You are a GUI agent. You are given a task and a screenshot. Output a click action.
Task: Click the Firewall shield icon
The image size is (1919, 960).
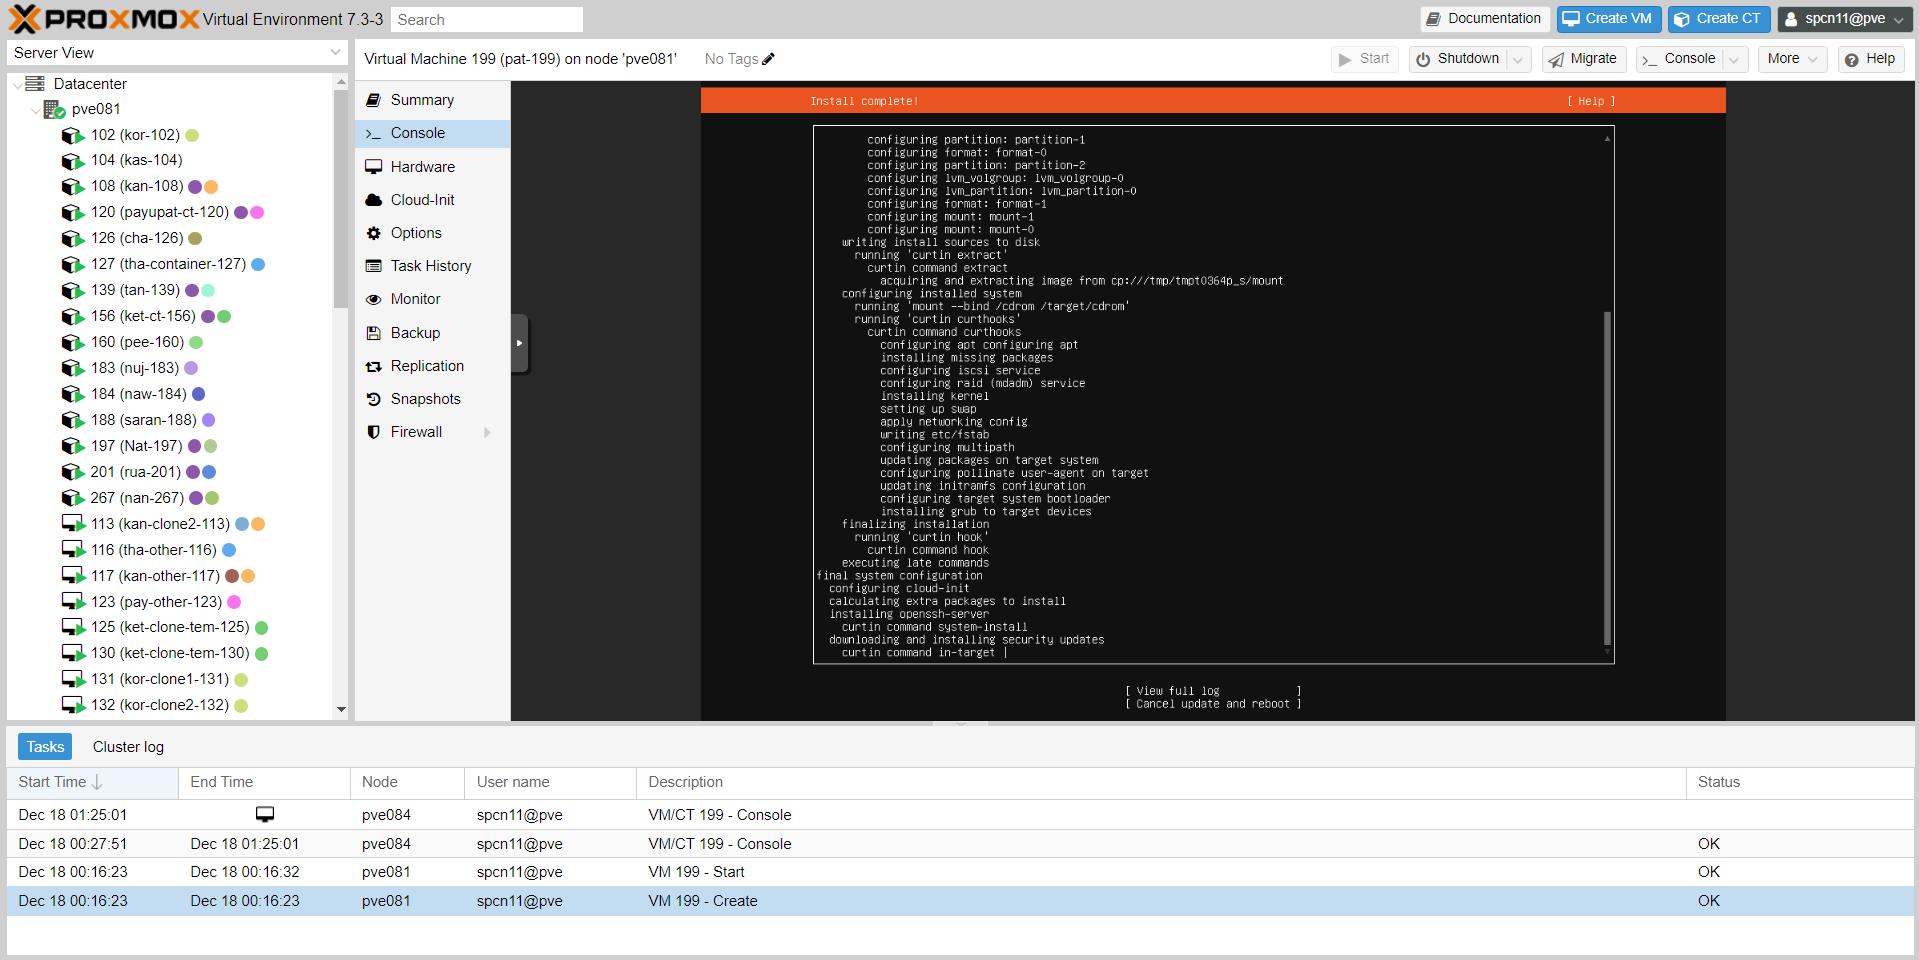373,431
